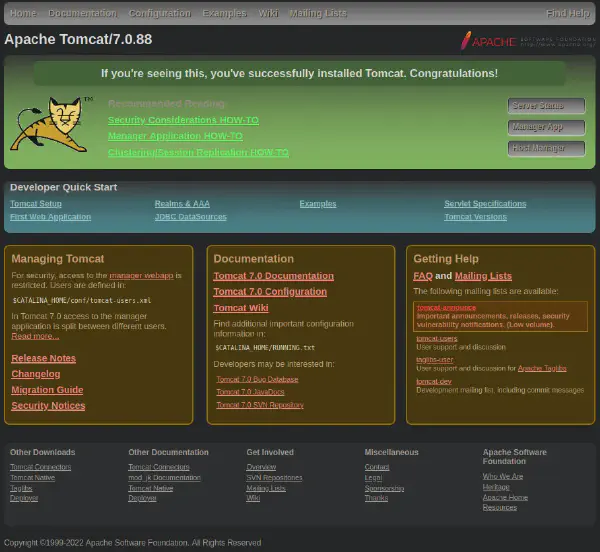Open Deployer under Other Downloads
Viewport: 600px width, 552px height.
24,498
